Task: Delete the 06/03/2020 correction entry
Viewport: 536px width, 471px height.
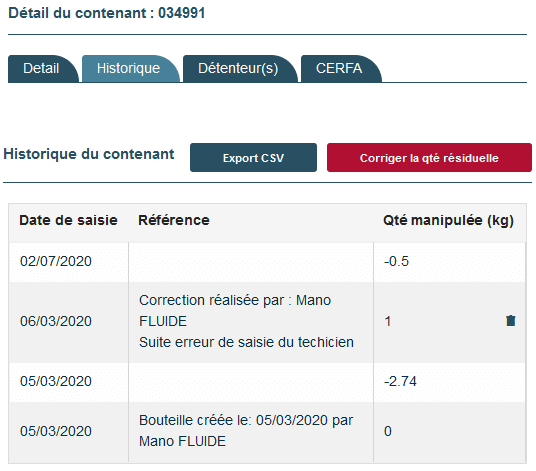Action: [510, 321]
